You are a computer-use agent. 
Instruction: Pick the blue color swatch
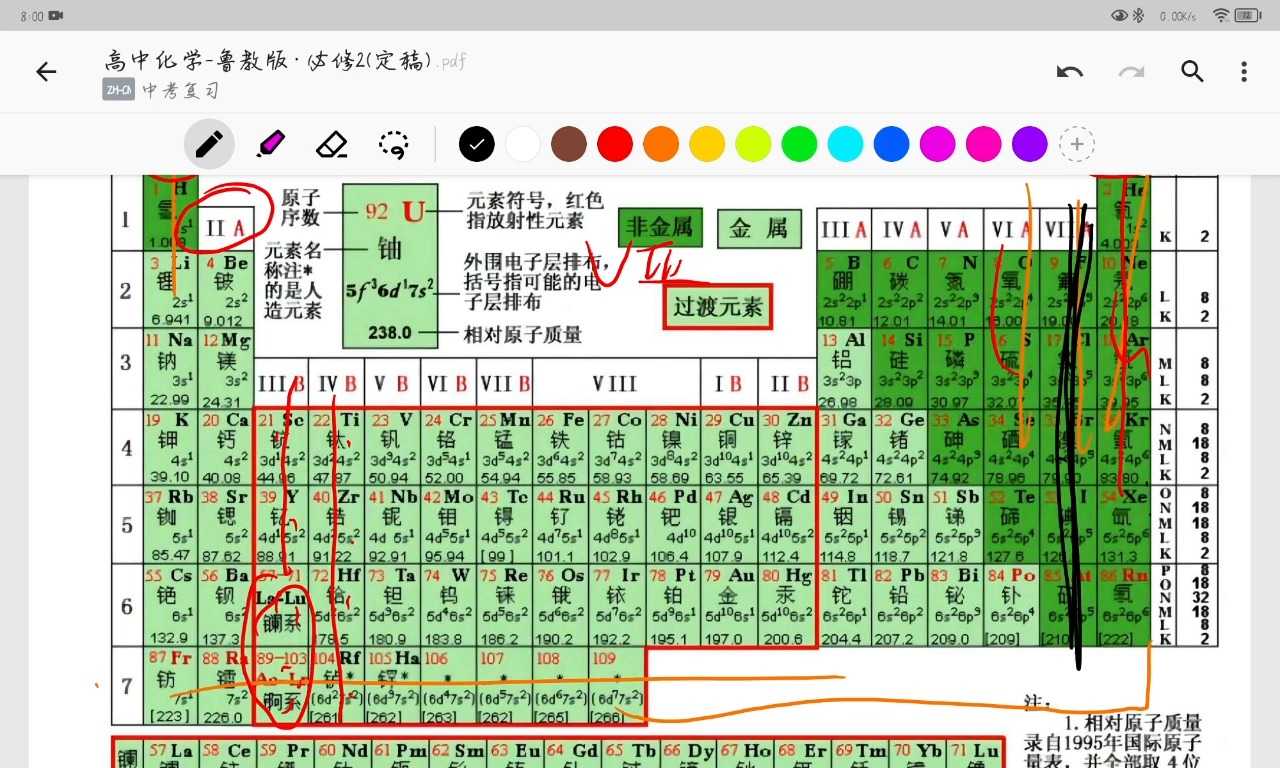pos(891,144)
